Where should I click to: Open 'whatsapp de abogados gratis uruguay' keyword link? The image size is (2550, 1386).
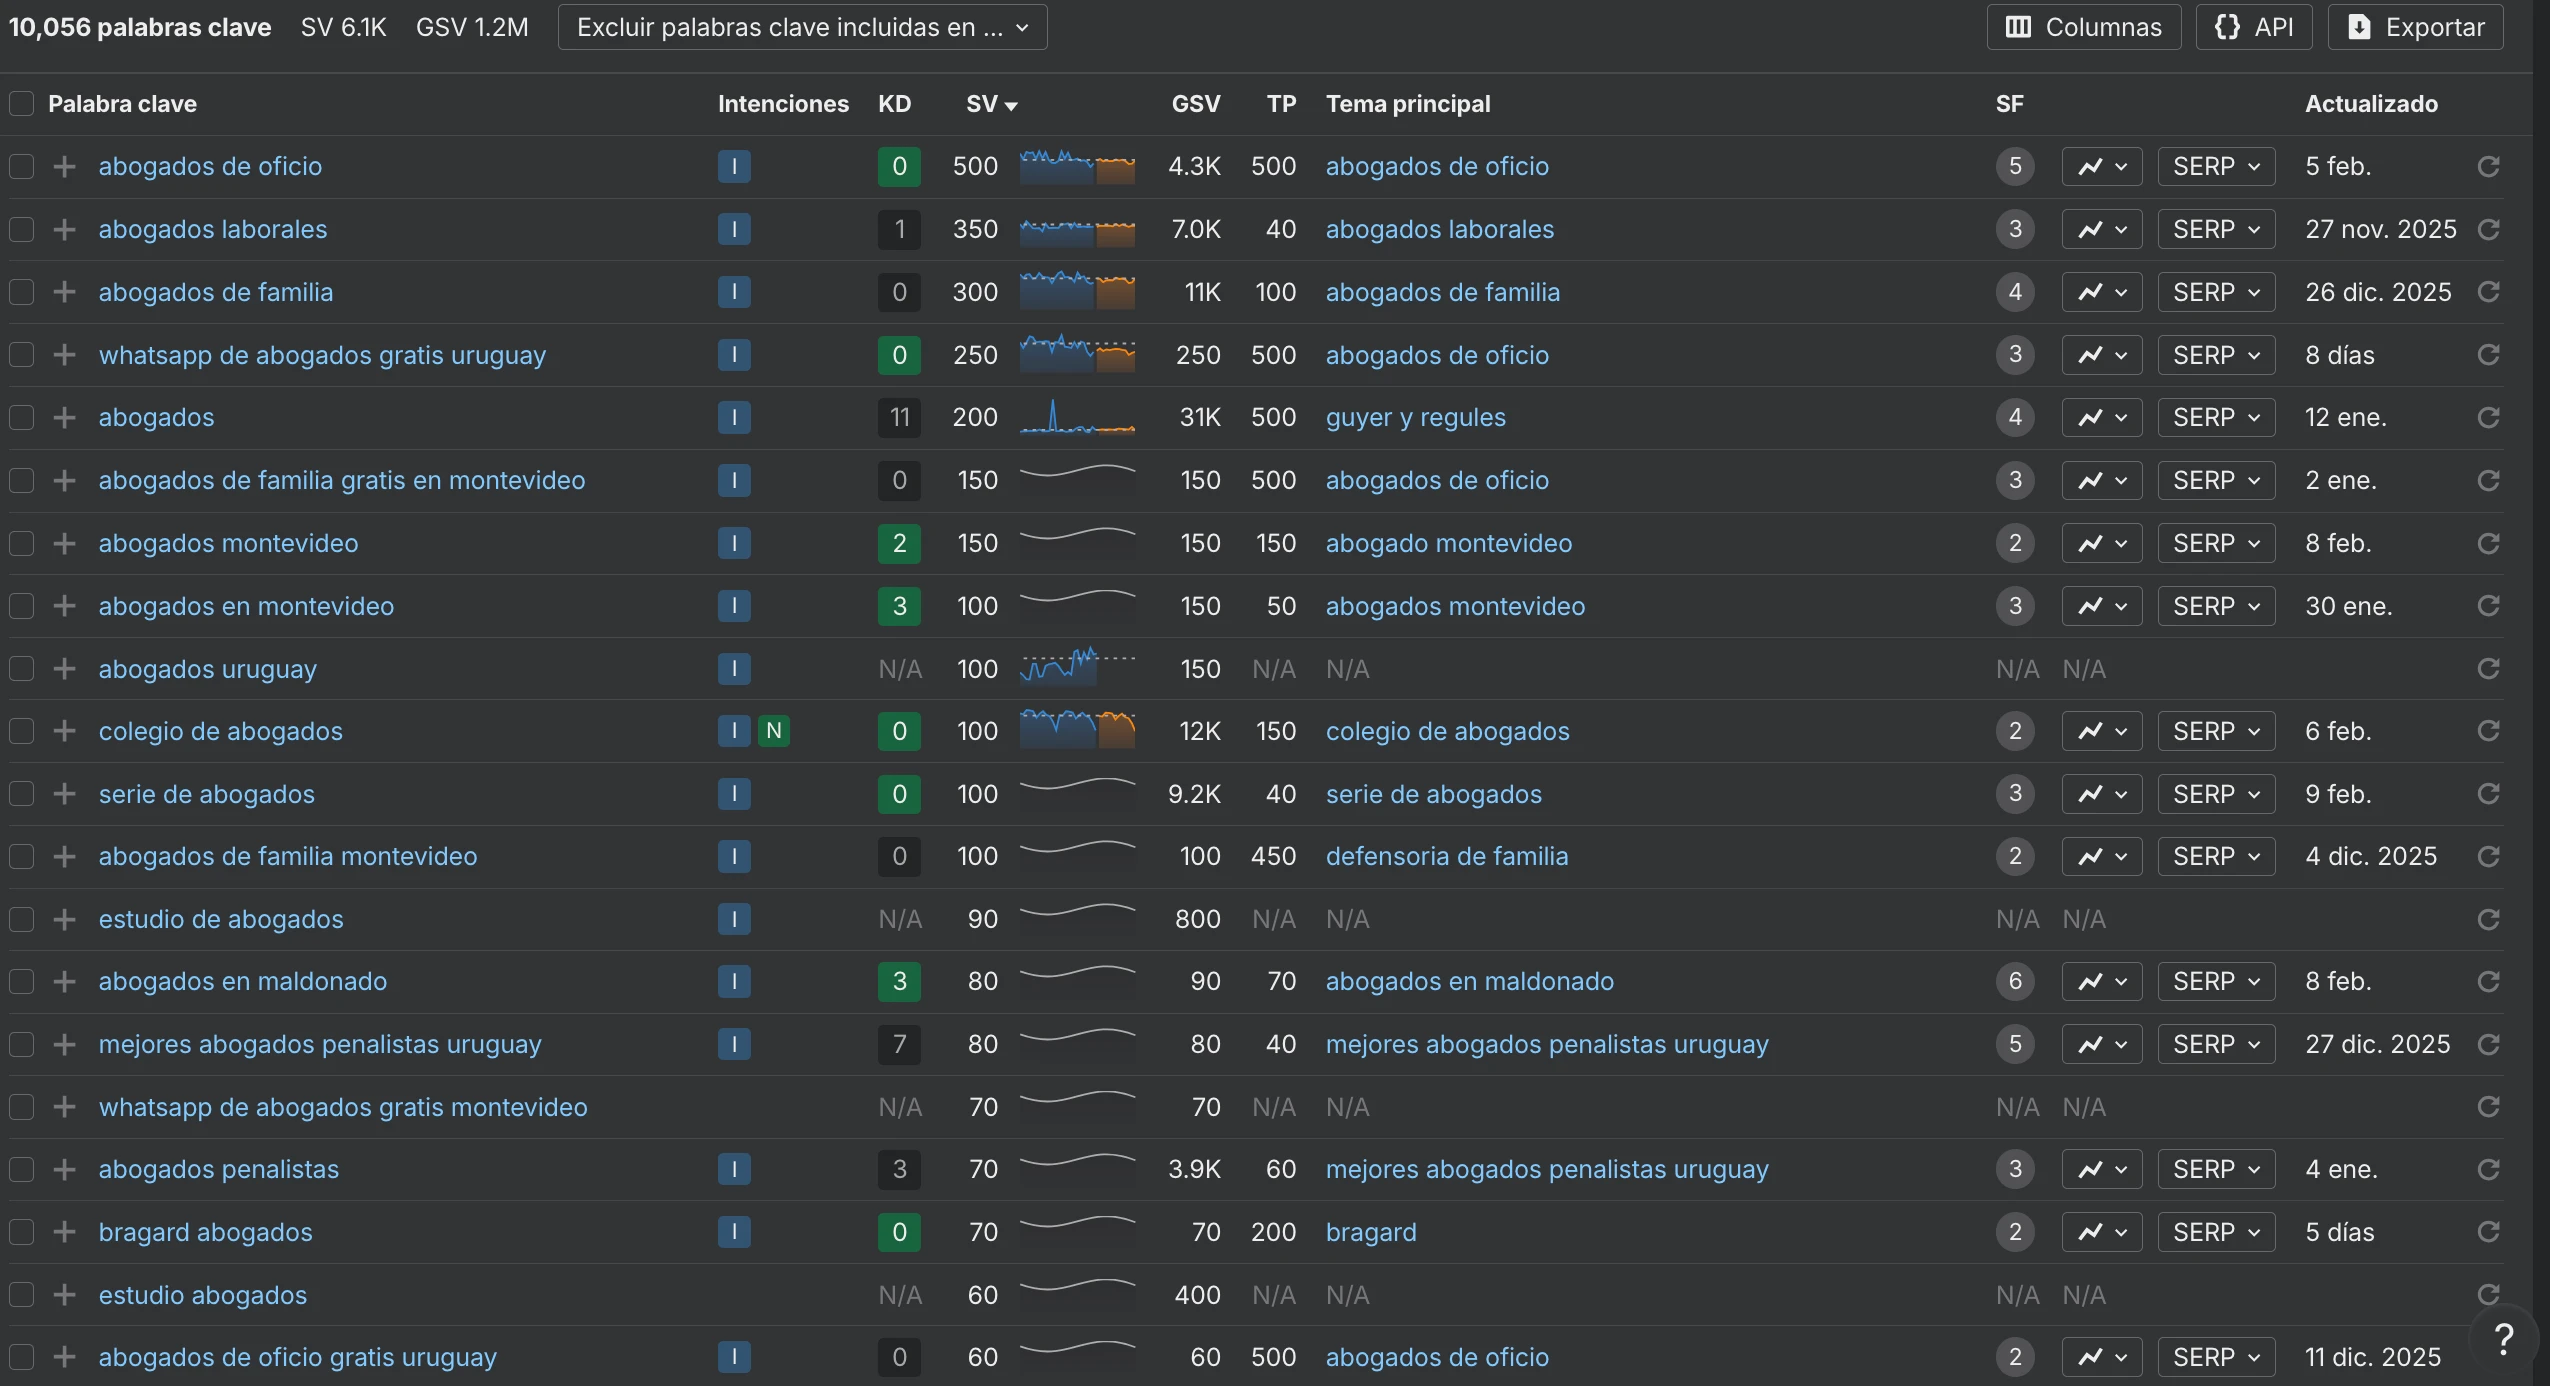pos(322,355)
